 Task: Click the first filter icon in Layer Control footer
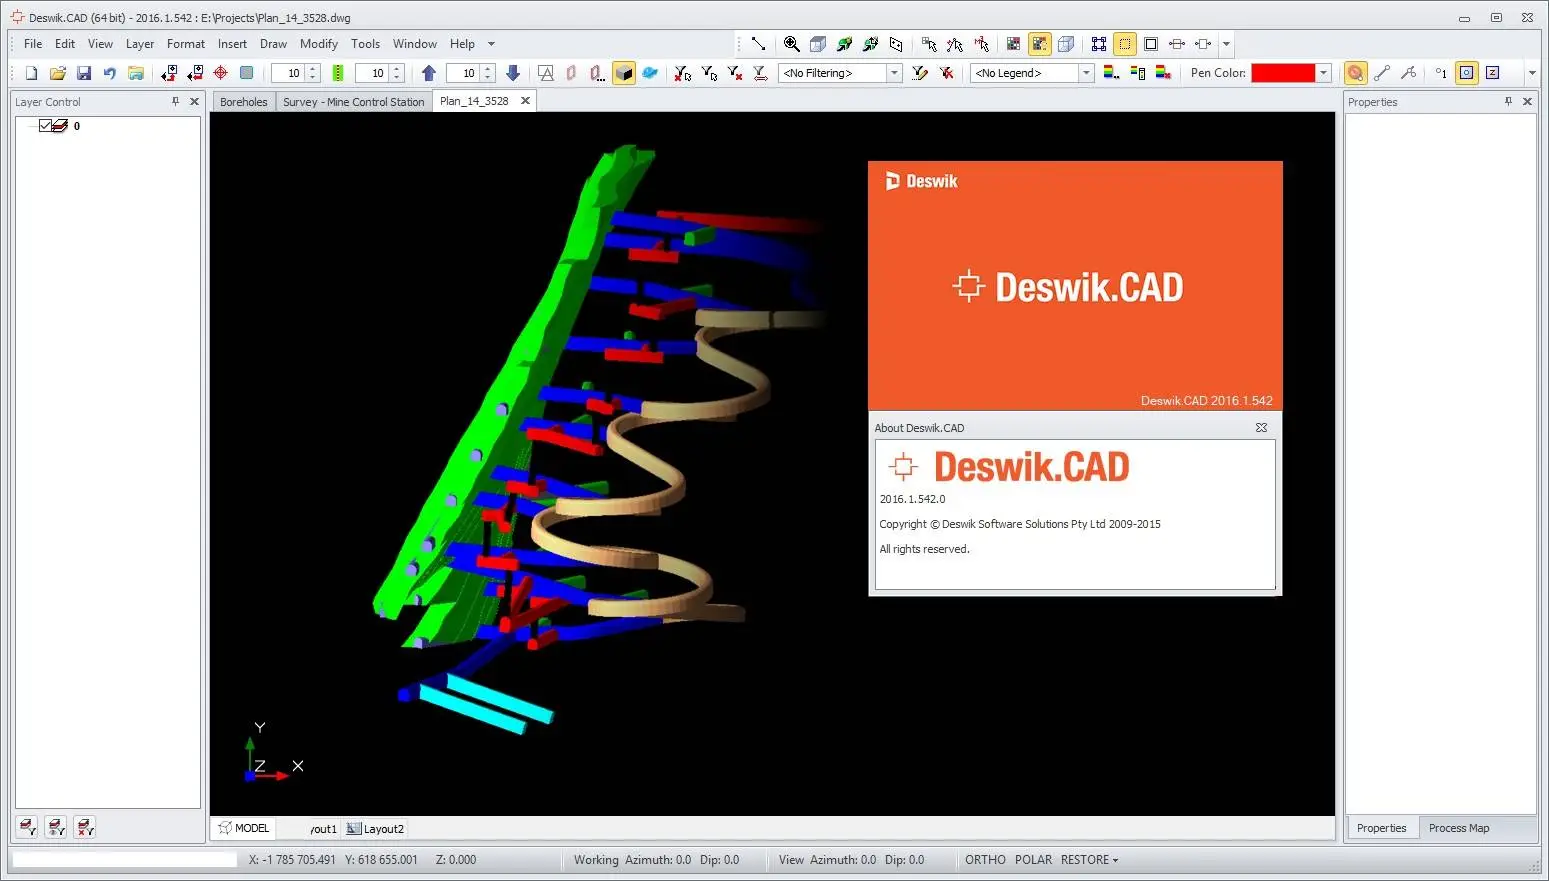27,827
